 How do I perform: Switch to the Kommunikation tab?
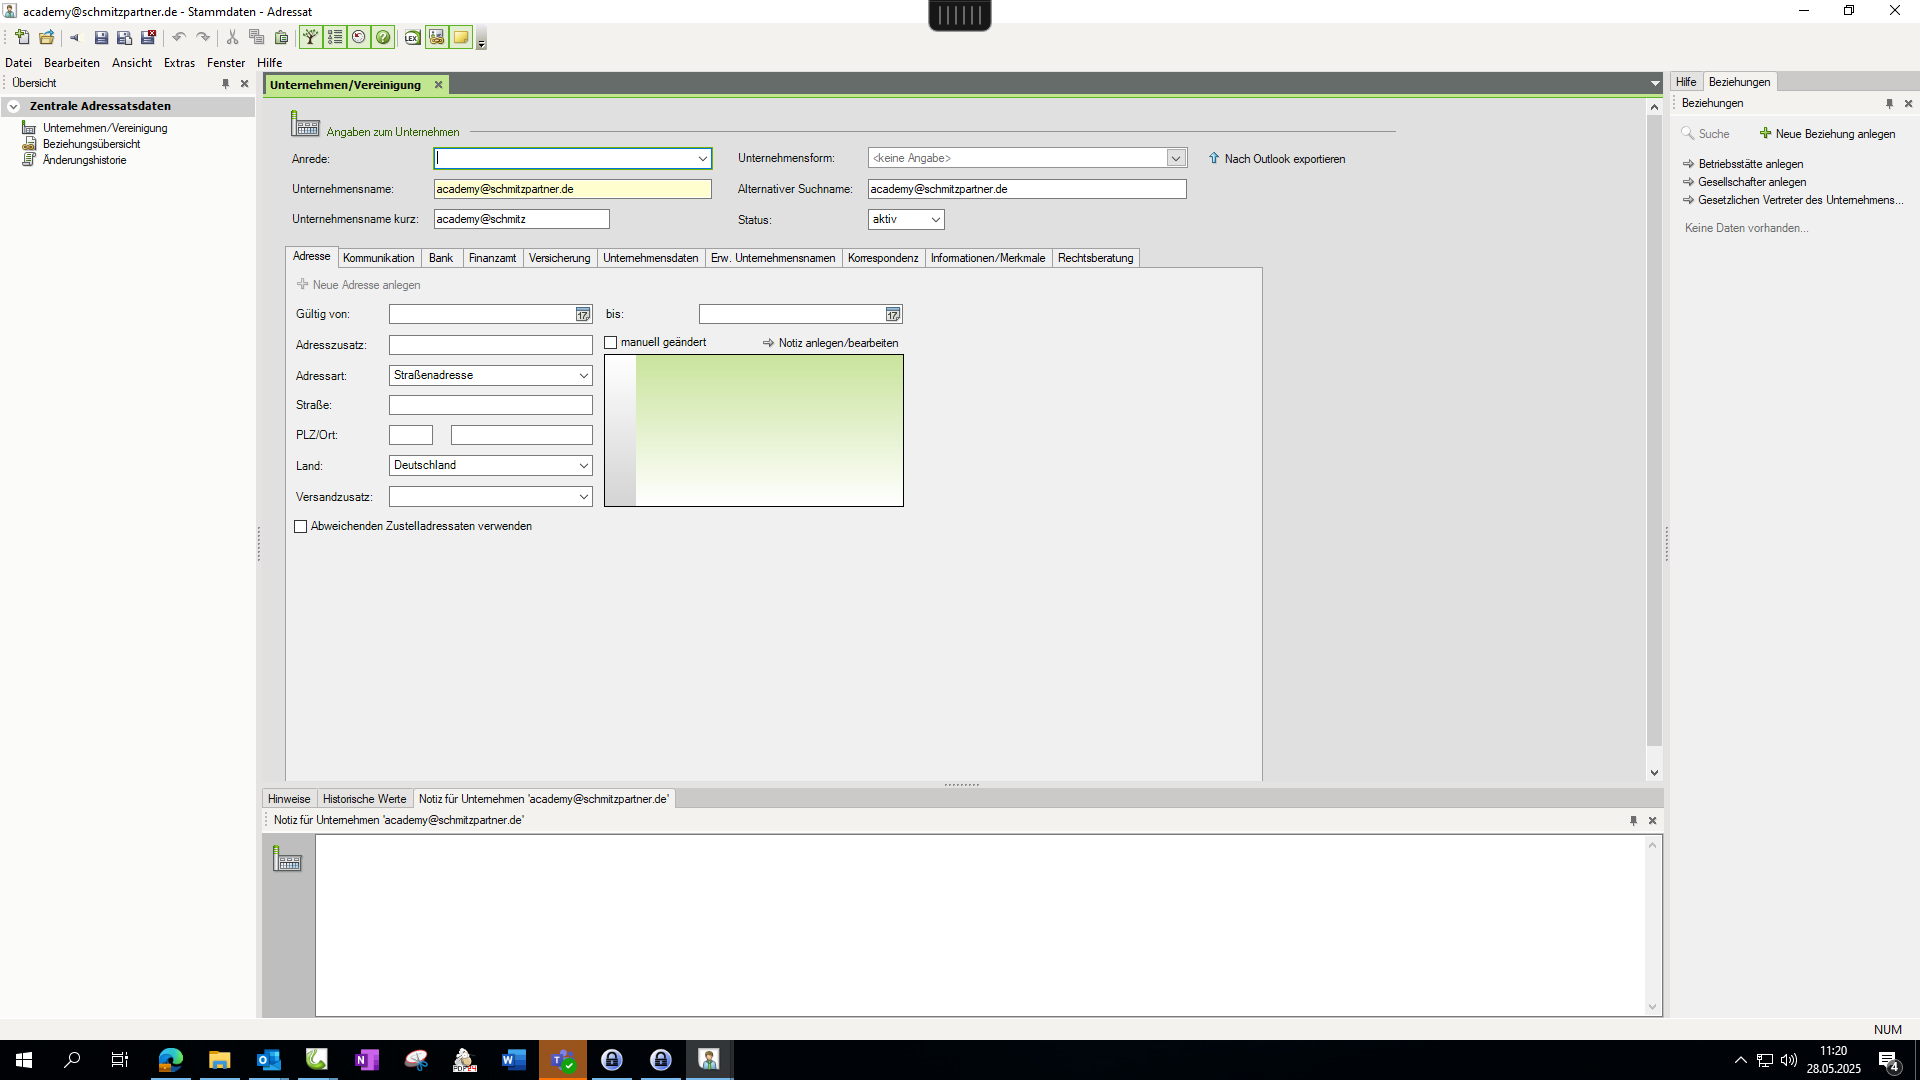coord(378,258)
